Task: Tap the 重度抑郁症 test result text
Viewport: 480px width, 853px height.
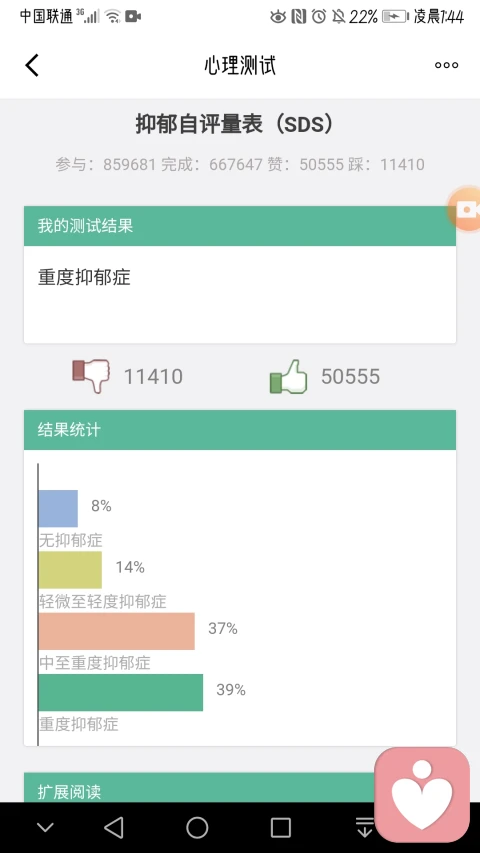Action: [84, 277]
